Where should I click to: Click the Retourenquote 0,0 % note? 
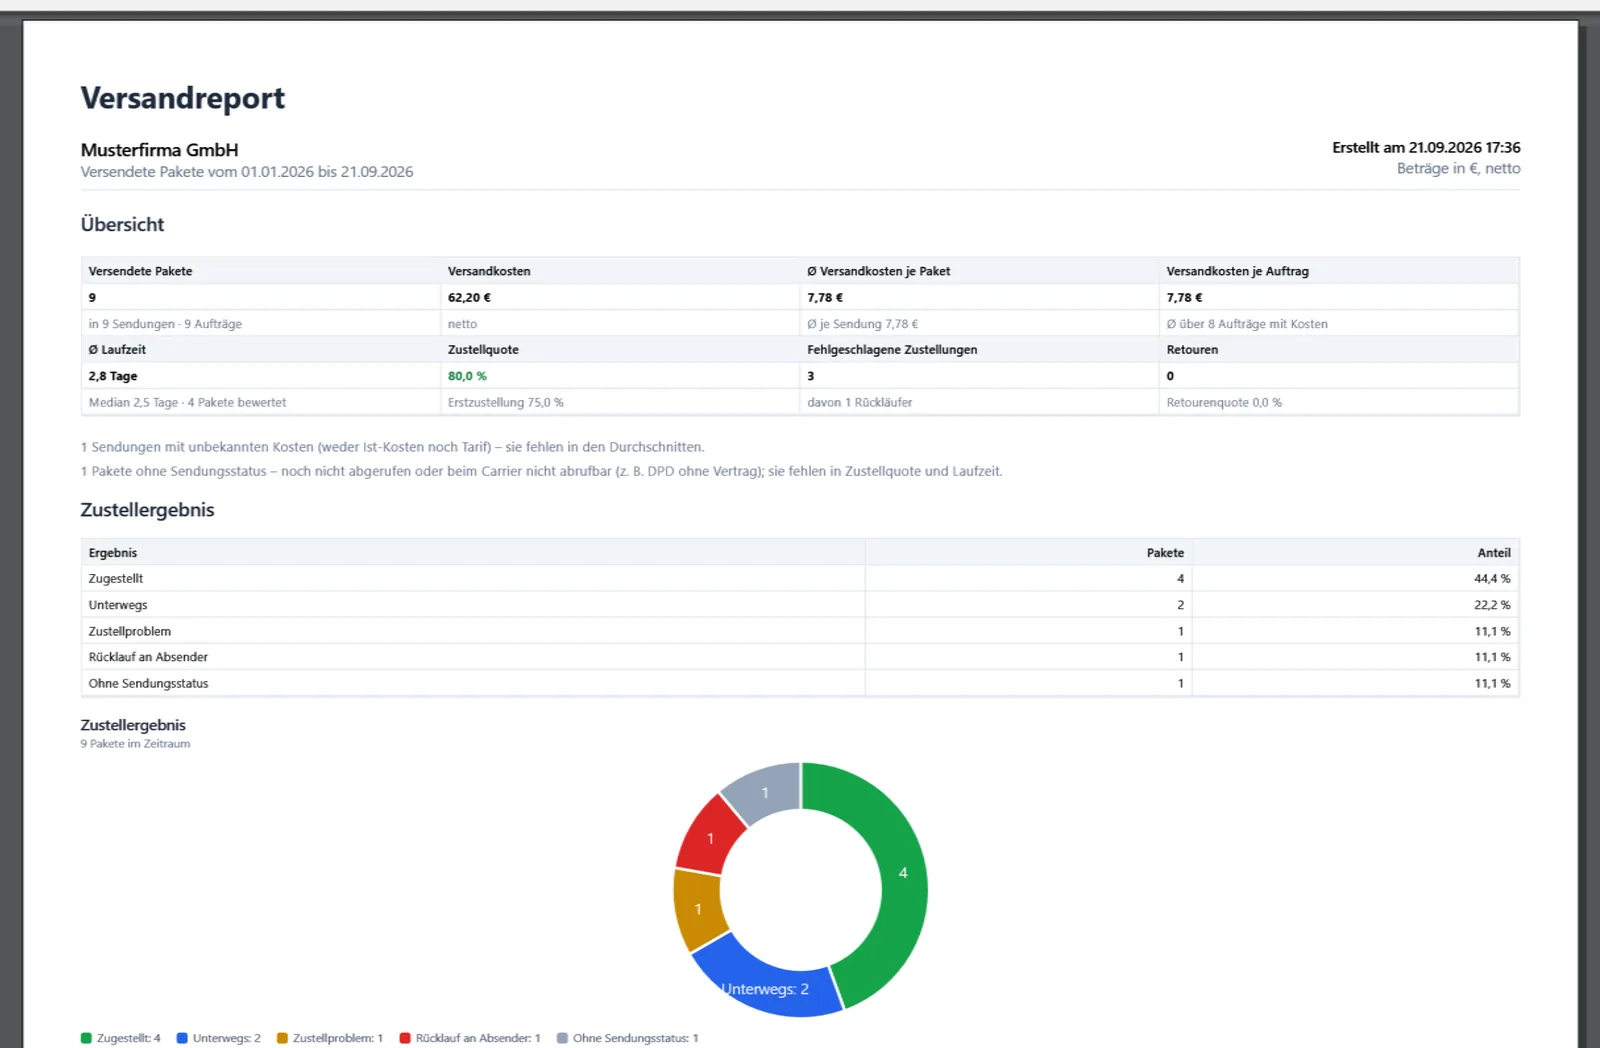[x=1224, y=402]
